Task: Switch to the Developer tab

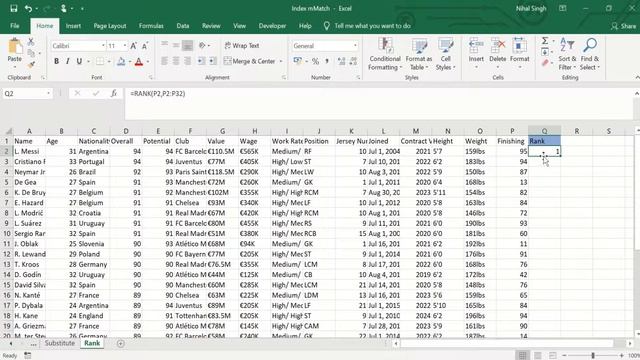Action: [272, 26]
